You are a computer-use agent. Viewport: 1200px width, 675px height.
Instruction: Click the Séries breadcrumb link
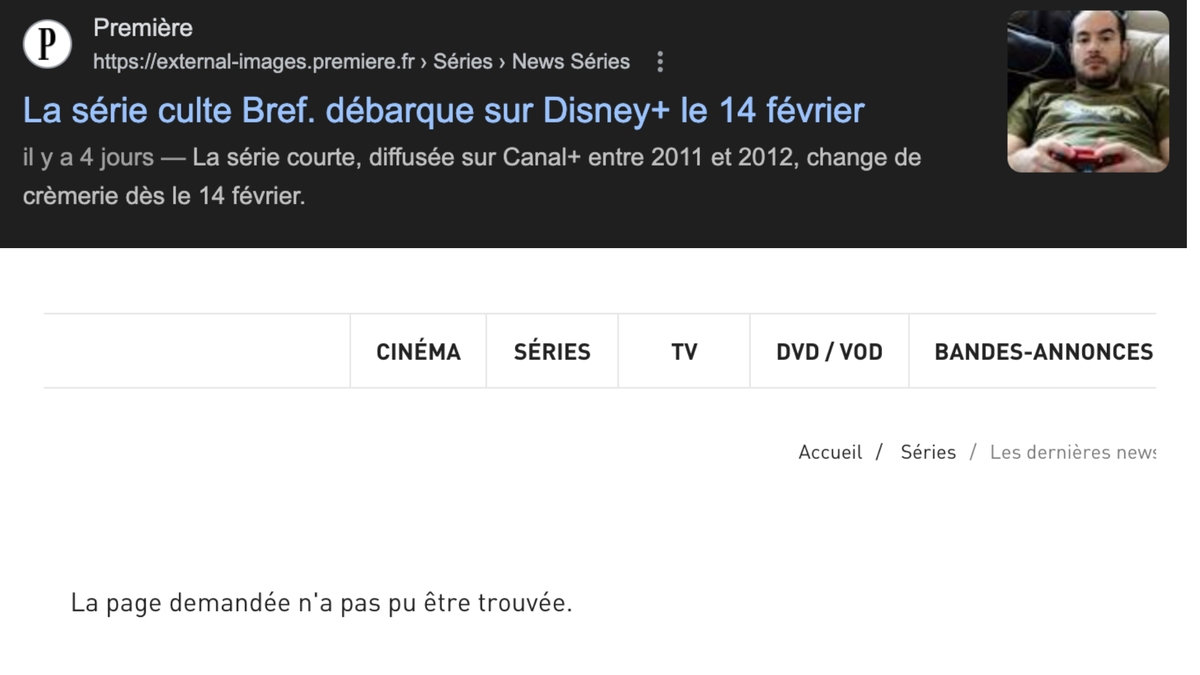click(x=928, y=452)
